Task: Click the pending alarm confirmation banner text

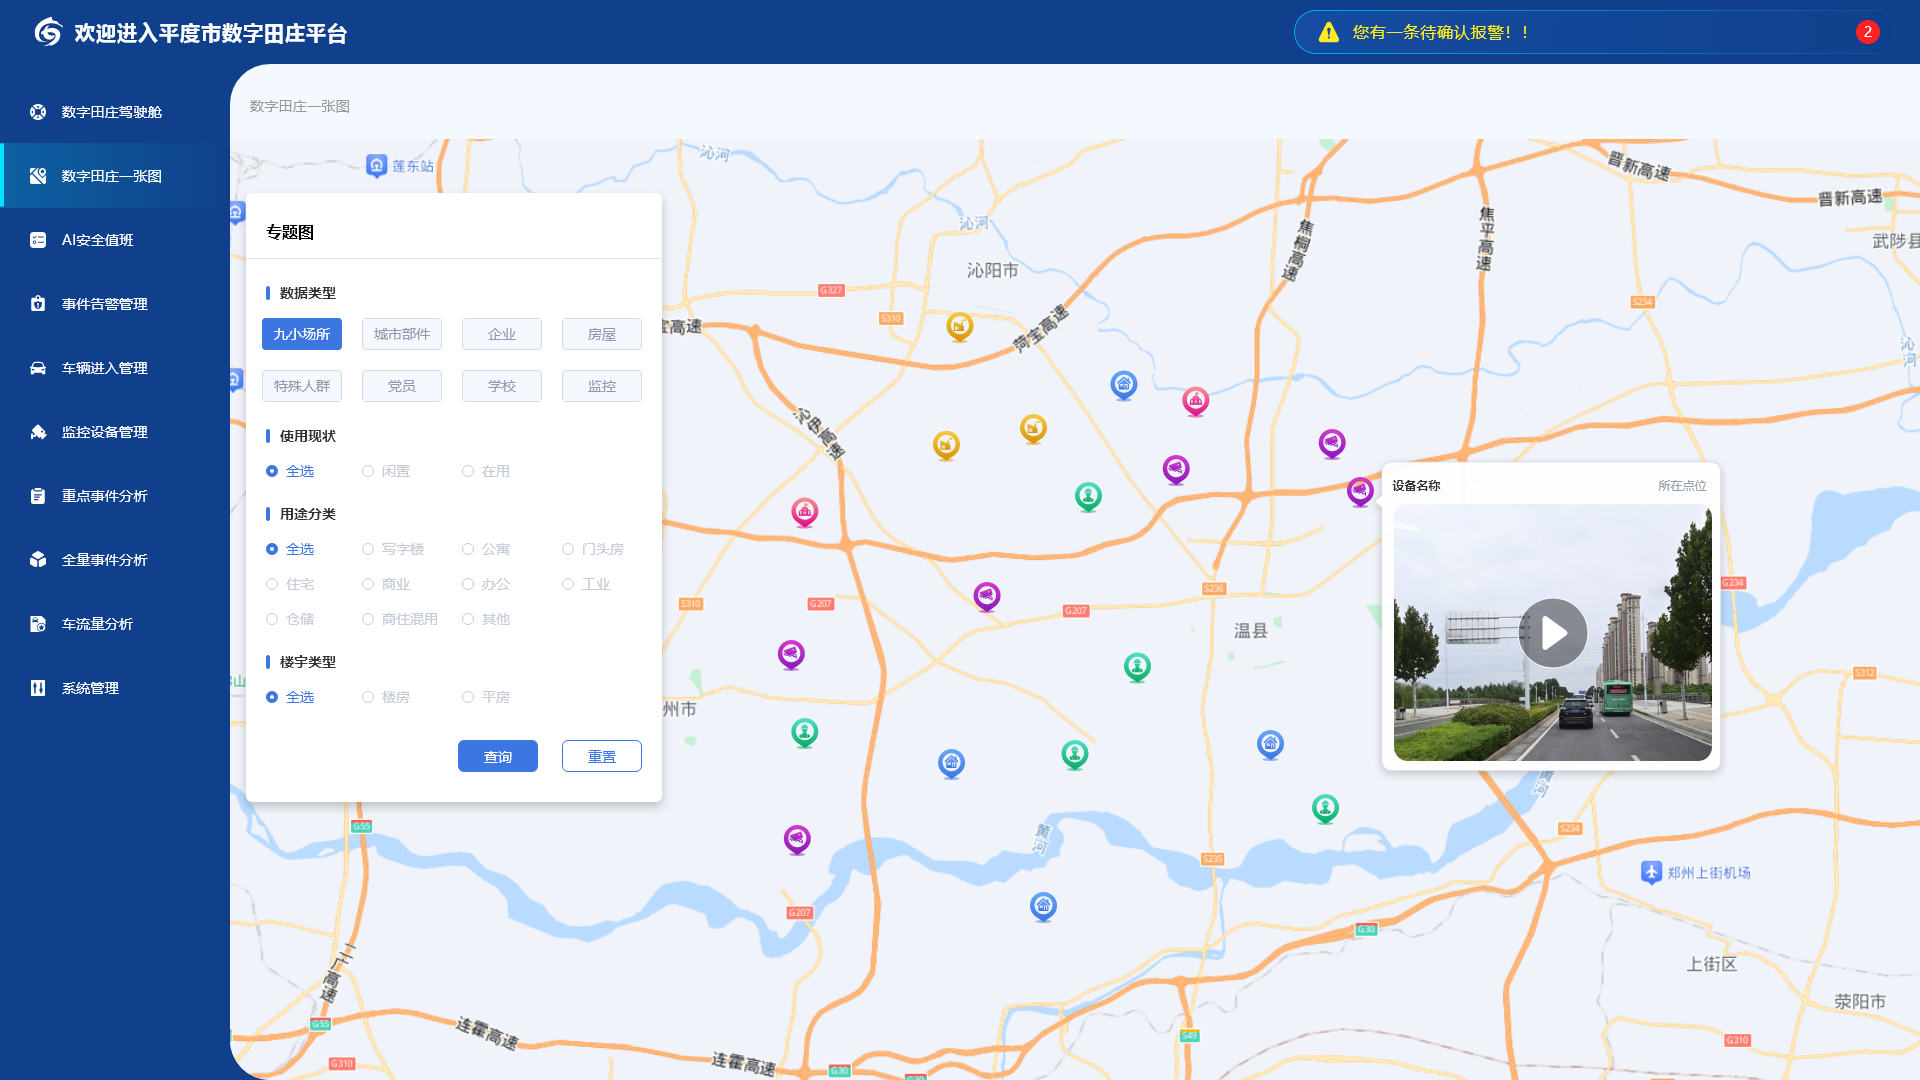Action: [x=1440, y=32]
